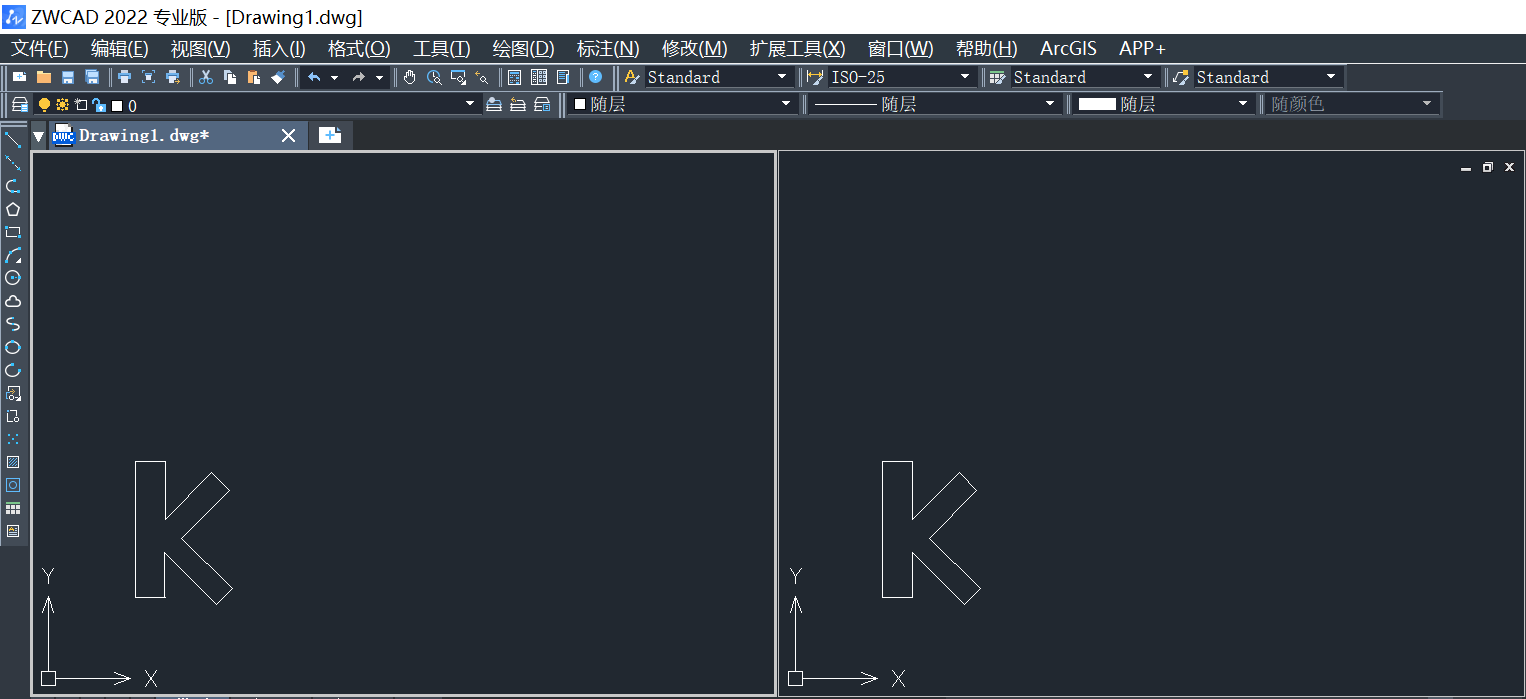Click the Paste clipboard icon
Viewport: 1526px width, 699px height.
coord(254,77)
